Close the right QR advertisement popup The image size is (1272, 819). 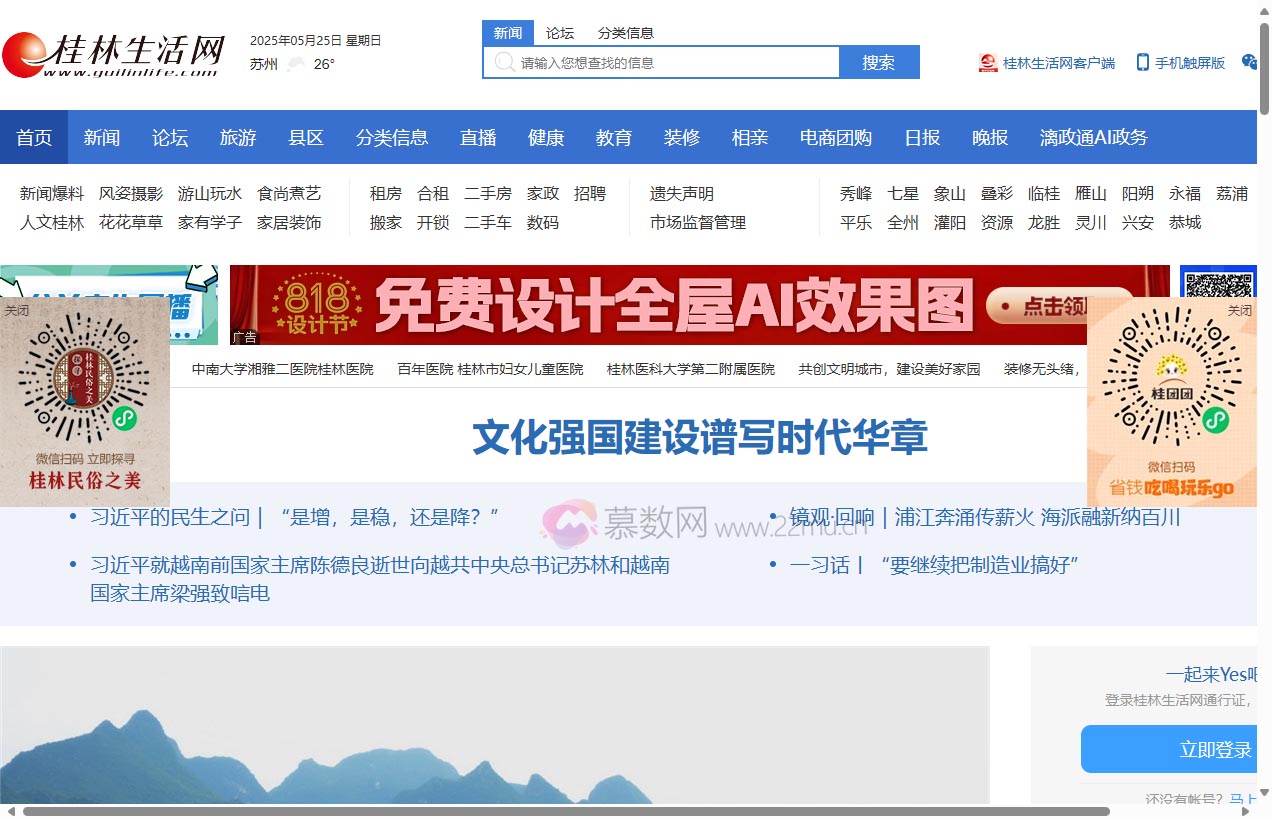coord(1240,310)
